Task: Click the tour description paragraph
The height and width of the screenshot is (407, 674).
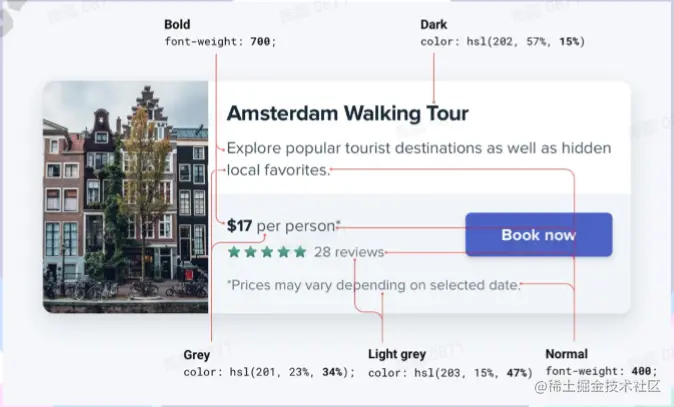Action: [419, 159]
